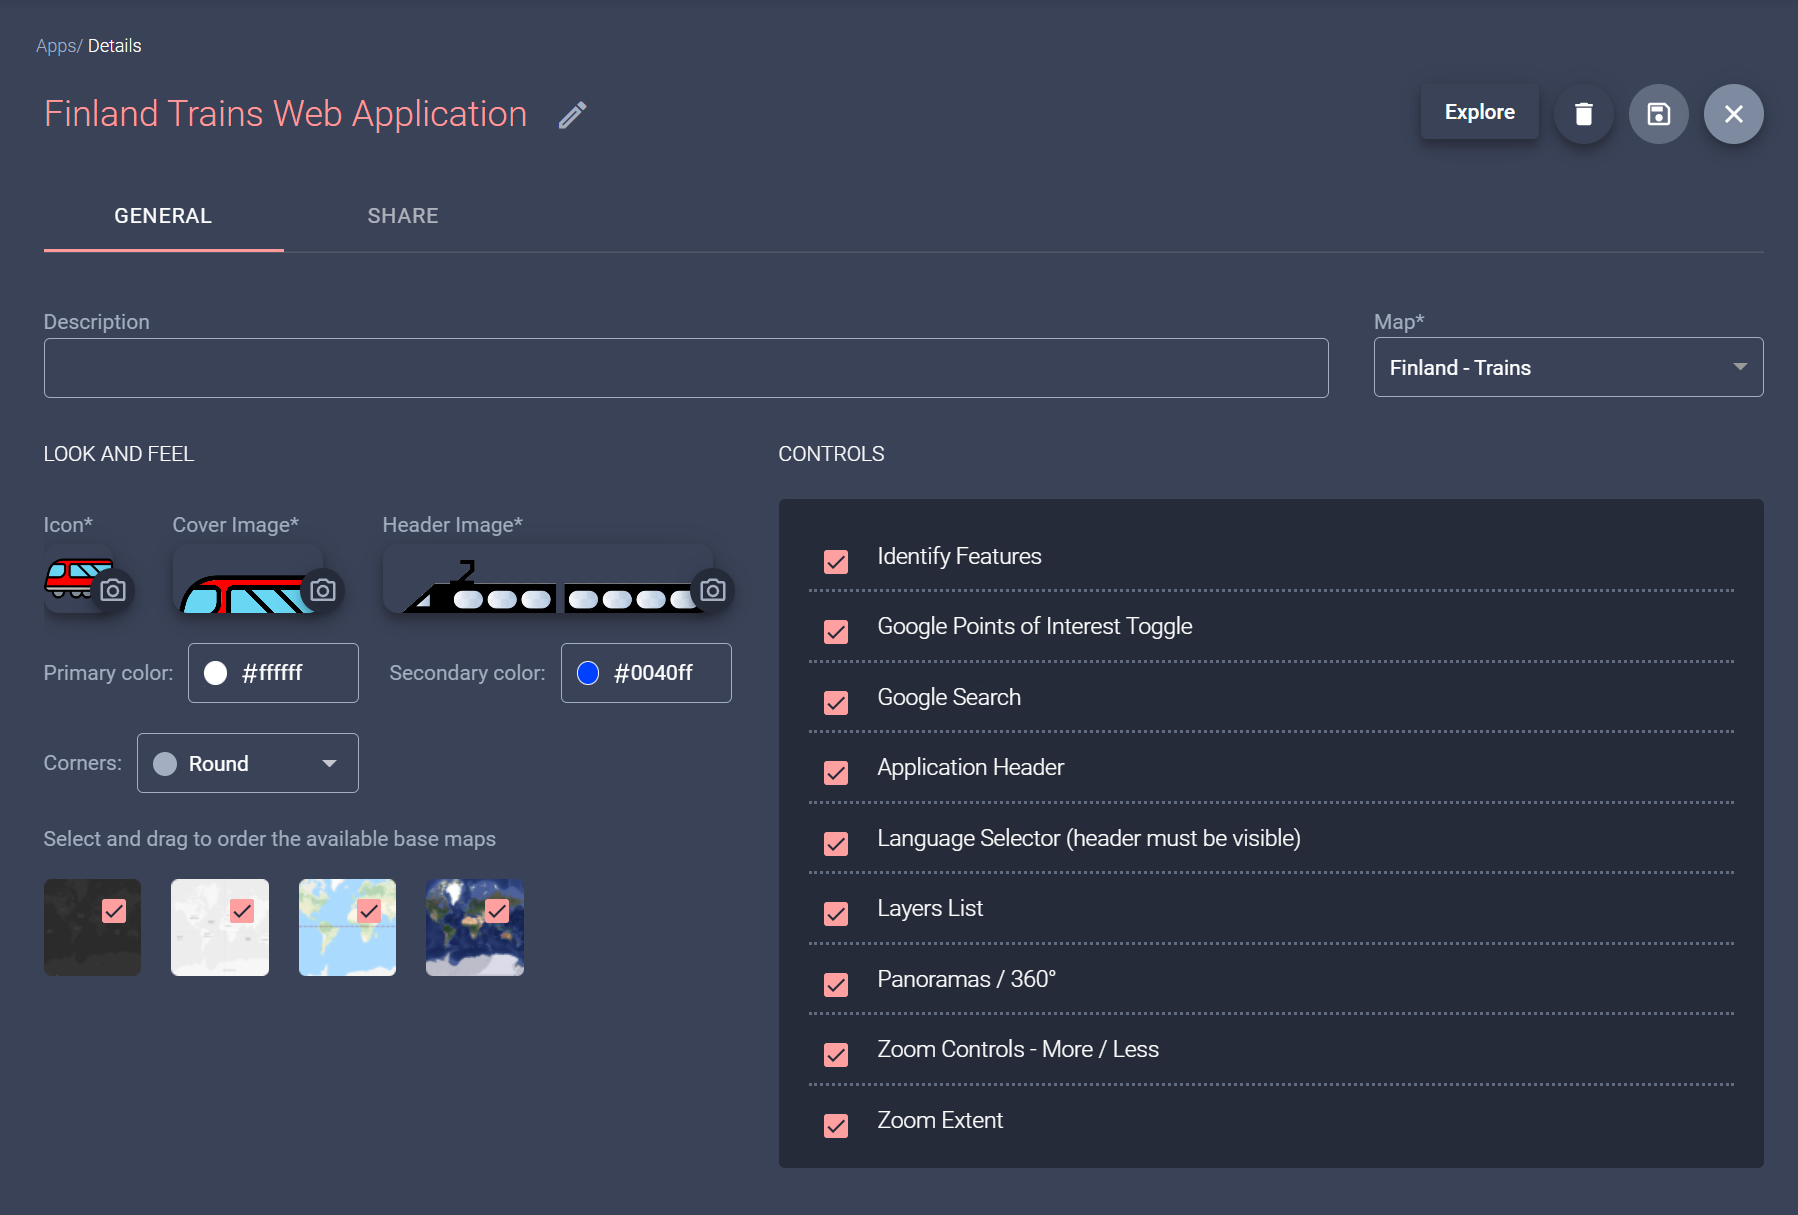The height and width of the screenshot is (1215, 1798).
Task: Select the GENERAL tab
Action: tap(163, 215)
